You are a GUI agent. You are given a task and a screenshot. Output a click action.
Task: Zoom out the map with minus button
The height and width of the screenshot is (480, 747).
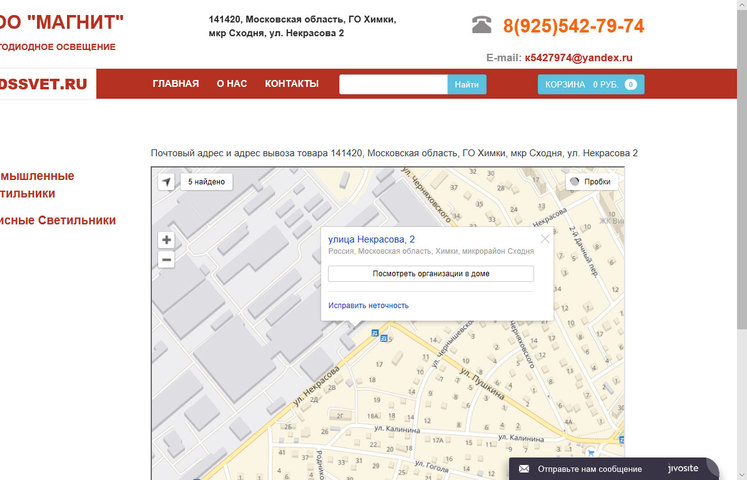166,259
